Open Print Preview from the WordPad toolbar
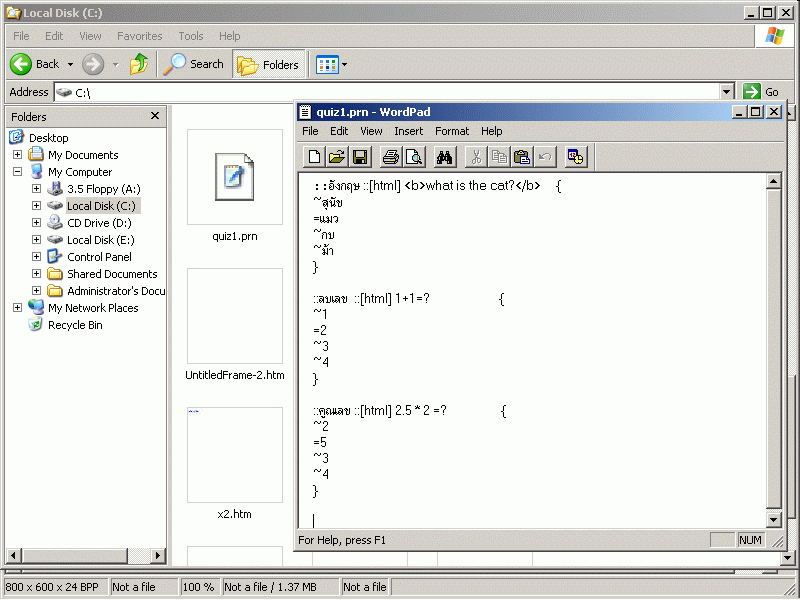Screen dimensions: 800x600 (x=413, y=156)
